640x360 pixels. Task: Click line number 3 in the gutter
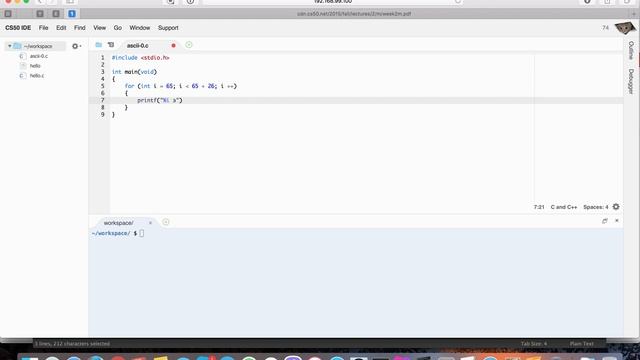(102, 72)
